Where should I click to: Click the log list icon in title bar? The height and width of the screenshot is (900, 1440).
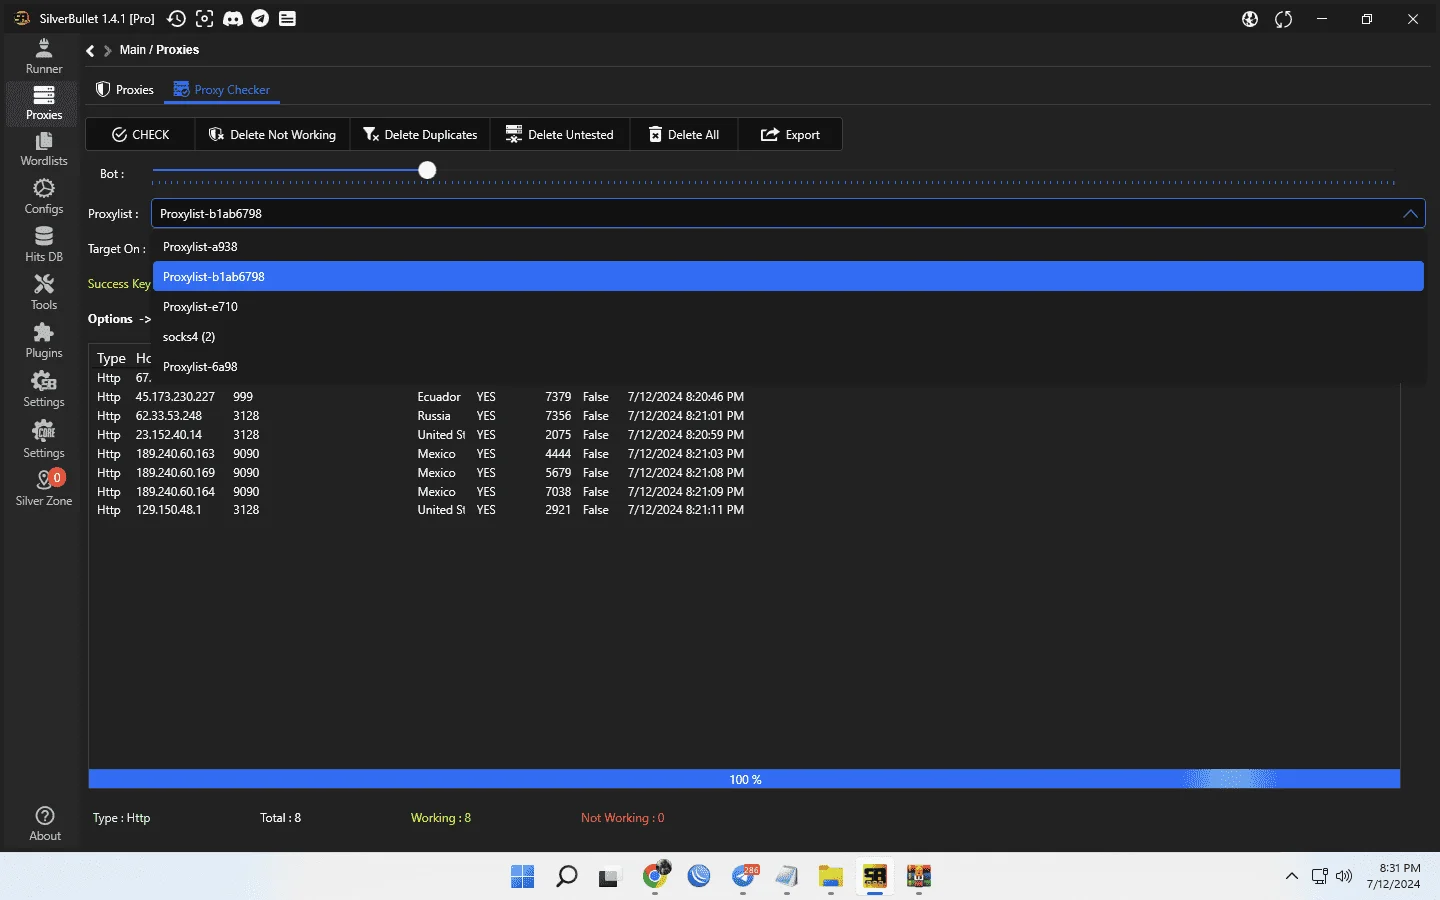click(x=287, y=19)
